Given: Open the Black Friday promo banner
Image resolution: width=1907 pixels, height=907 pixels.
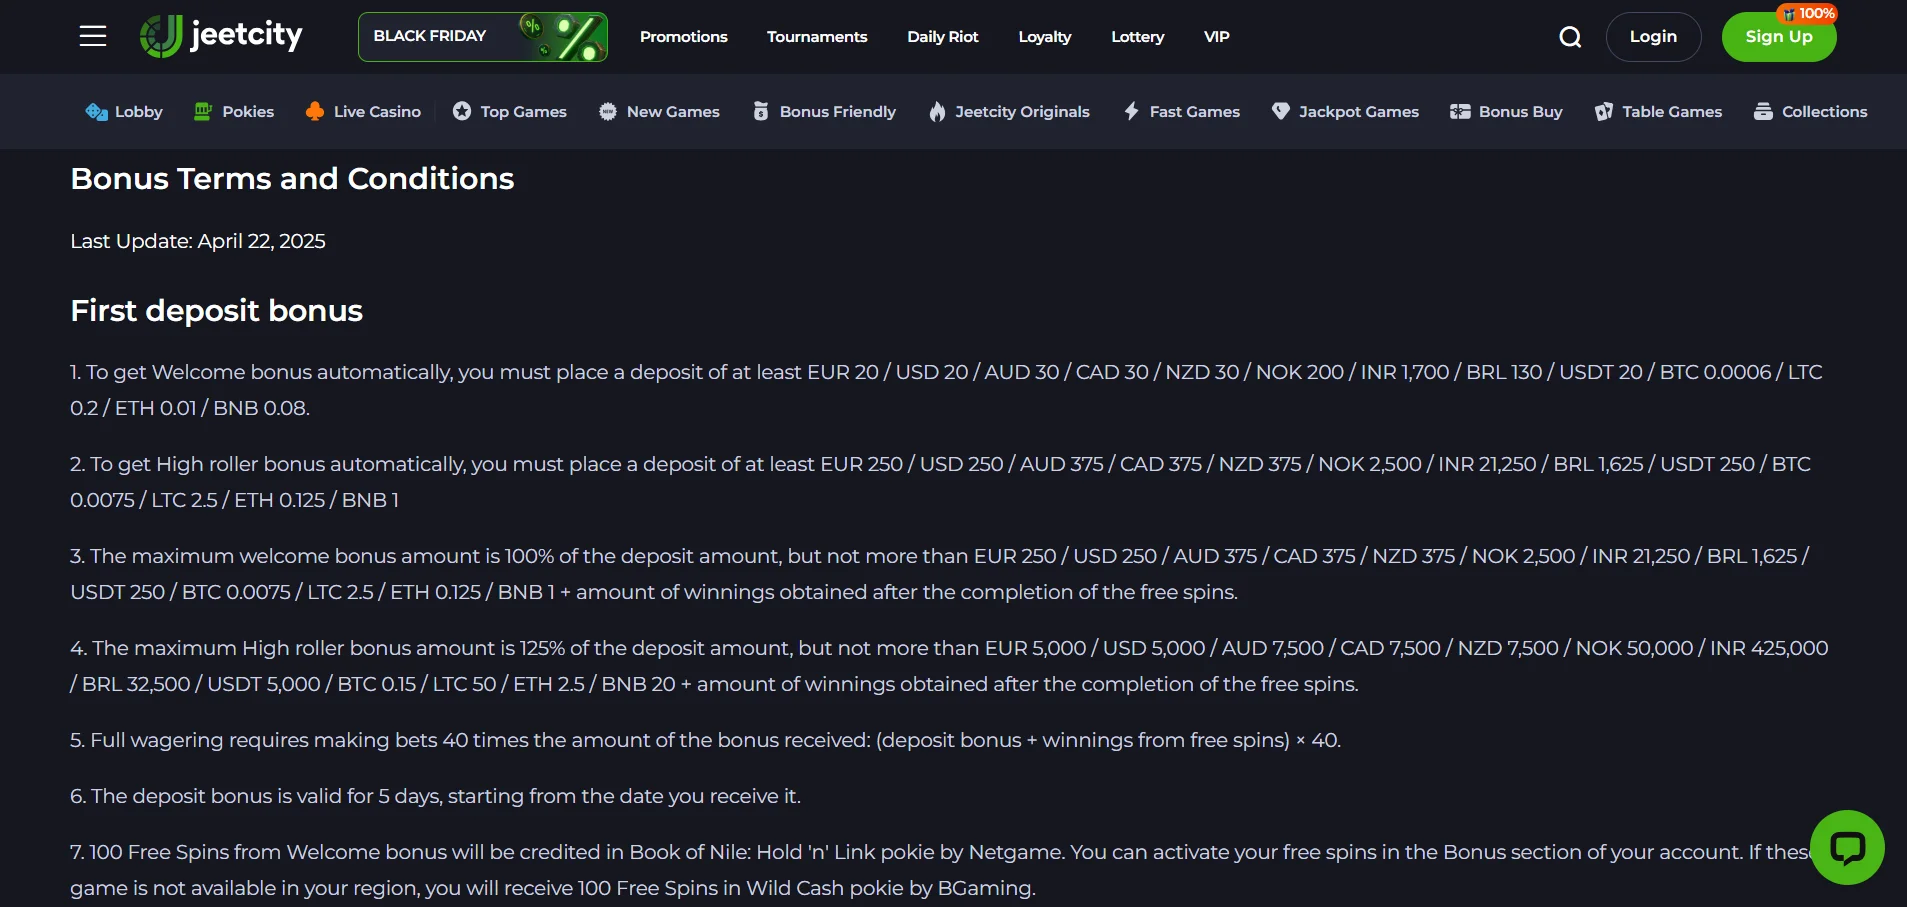Looking at the screenshot, I should pyautogui.click(x=483, y=37).
